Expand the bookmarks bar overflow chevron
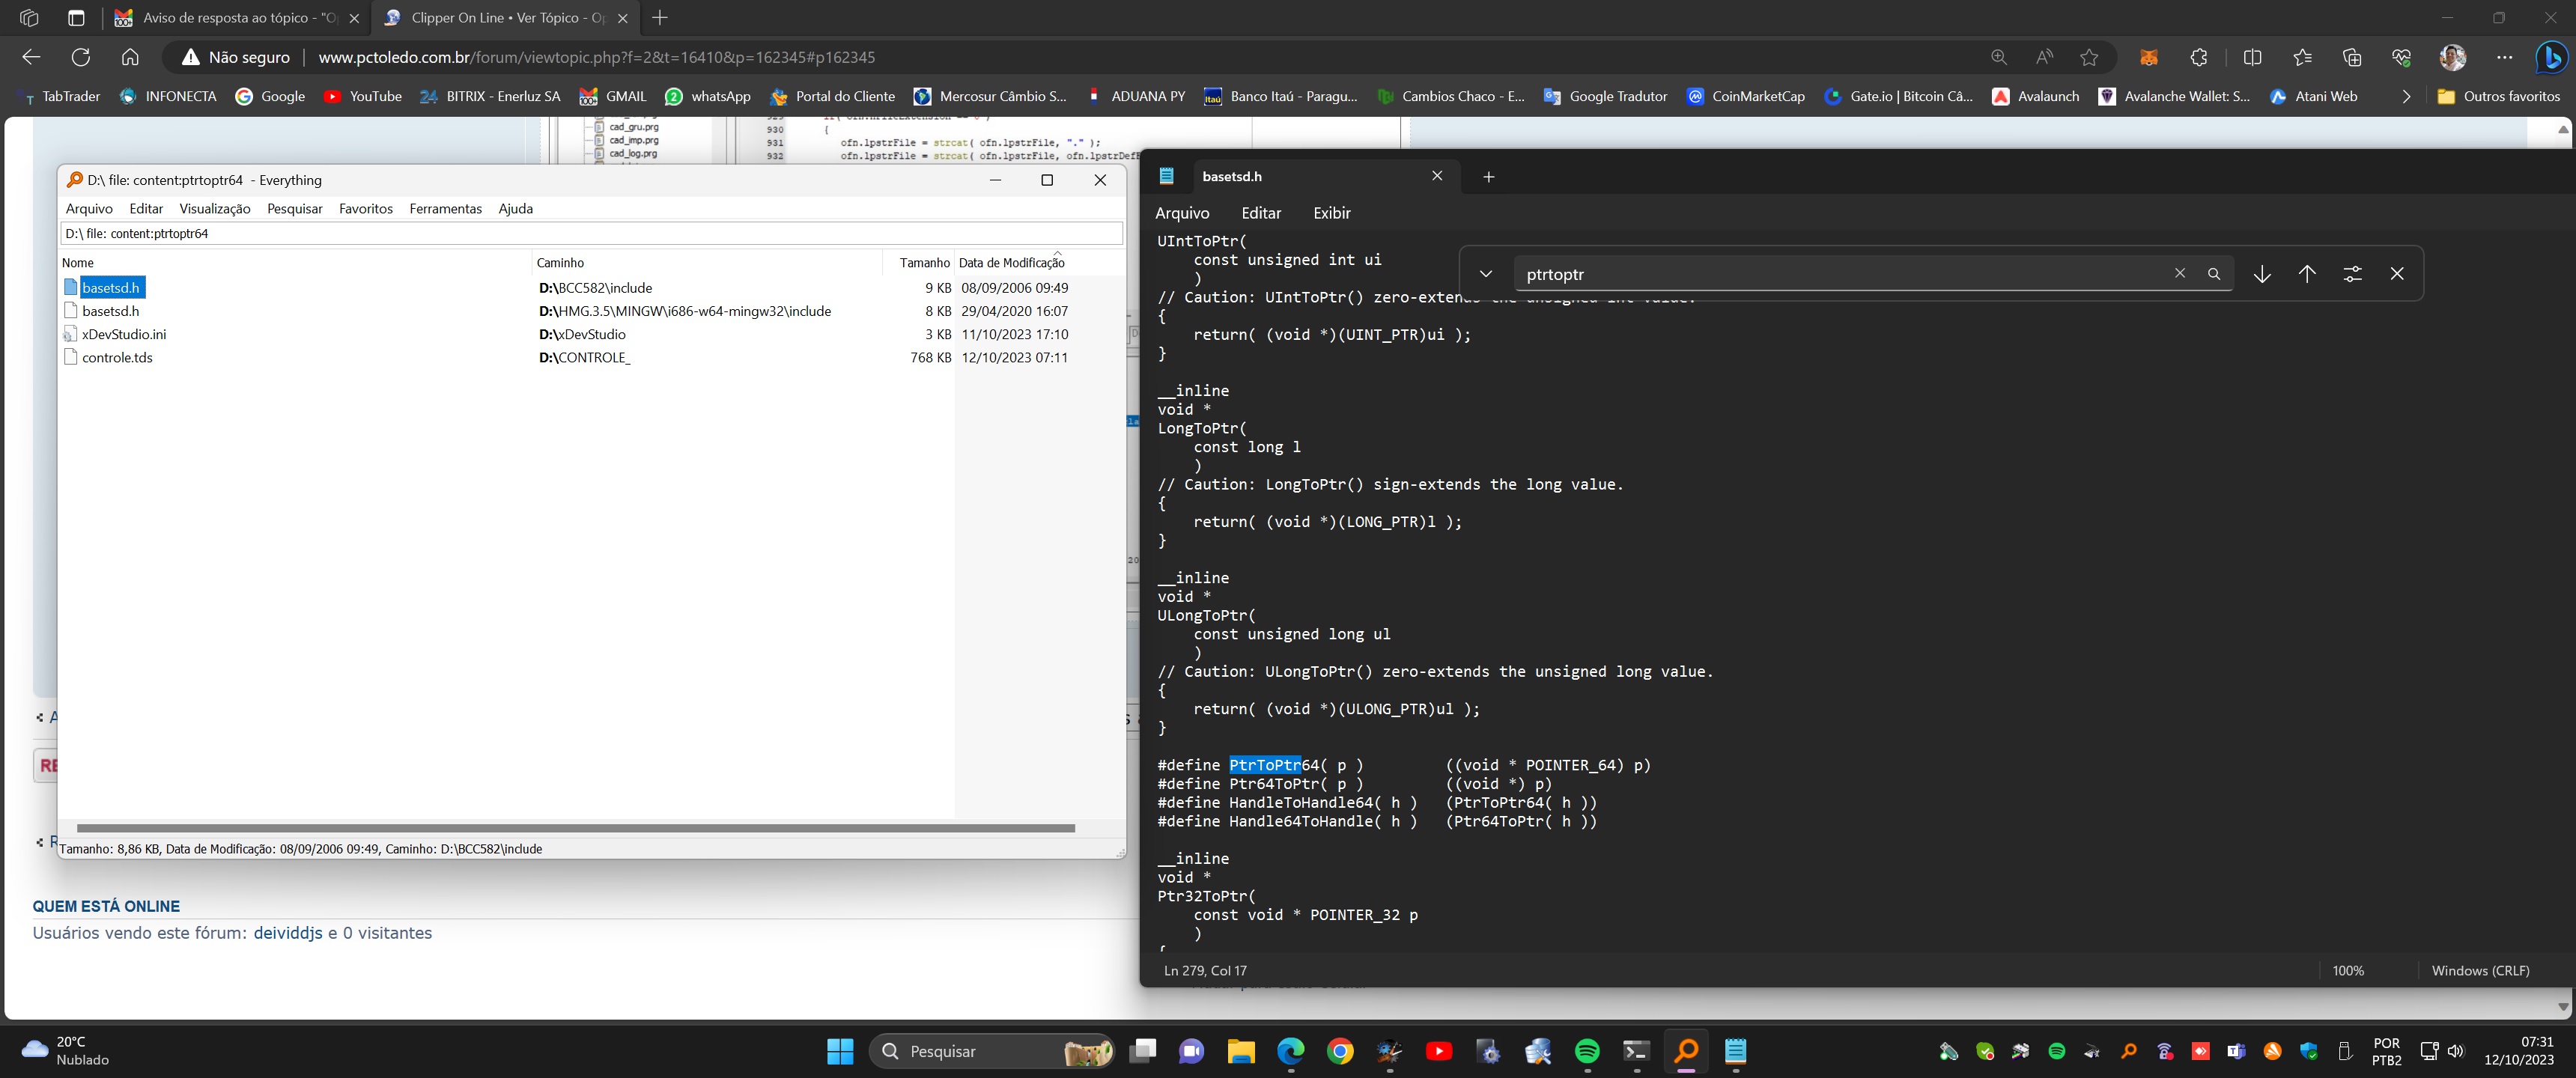 point(2406,97)
